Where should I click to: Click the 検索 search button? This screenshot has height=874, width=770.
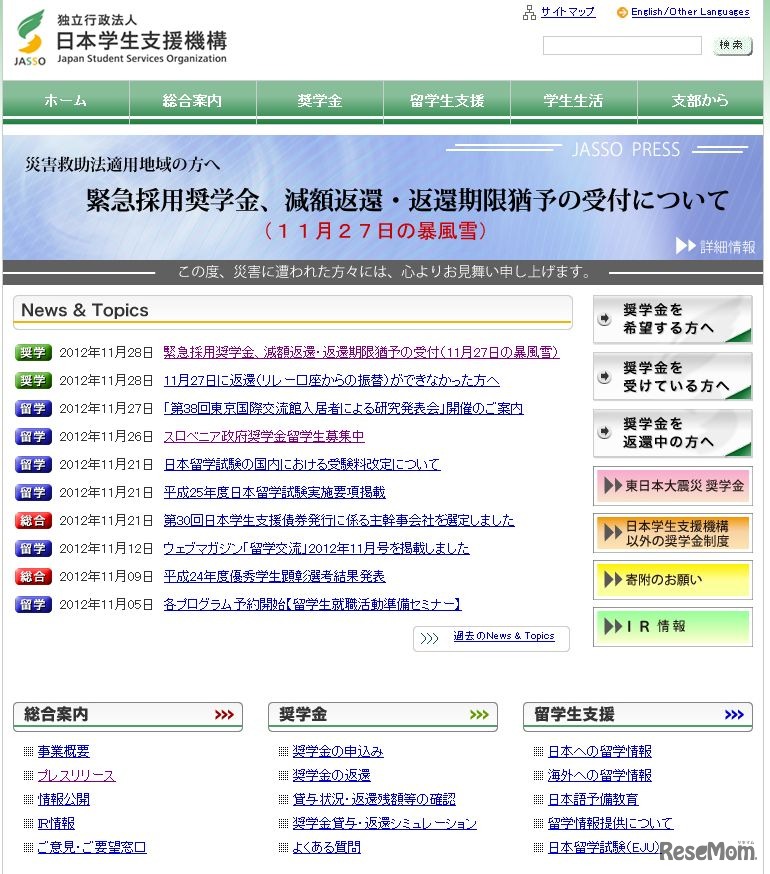pyautogui.click(x=732, y=45)
